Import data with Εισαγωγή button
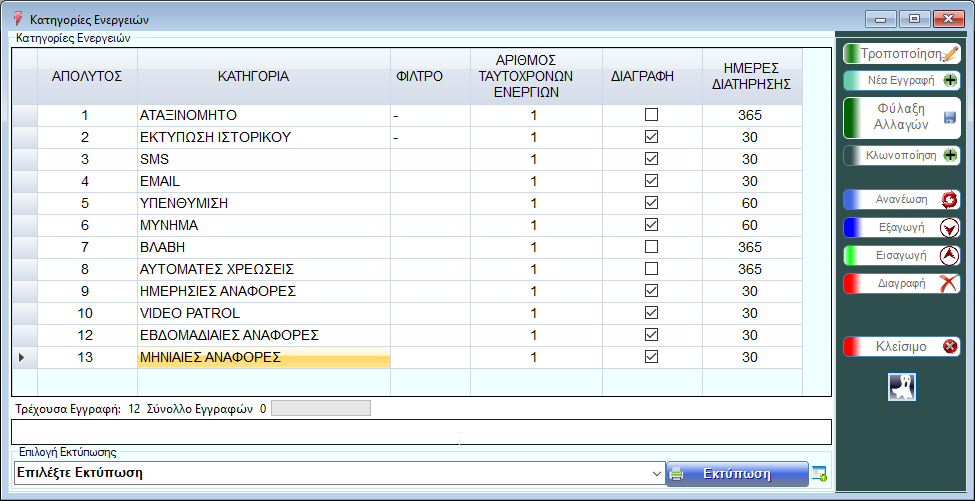The image size is (975, 501). [902, 255]
